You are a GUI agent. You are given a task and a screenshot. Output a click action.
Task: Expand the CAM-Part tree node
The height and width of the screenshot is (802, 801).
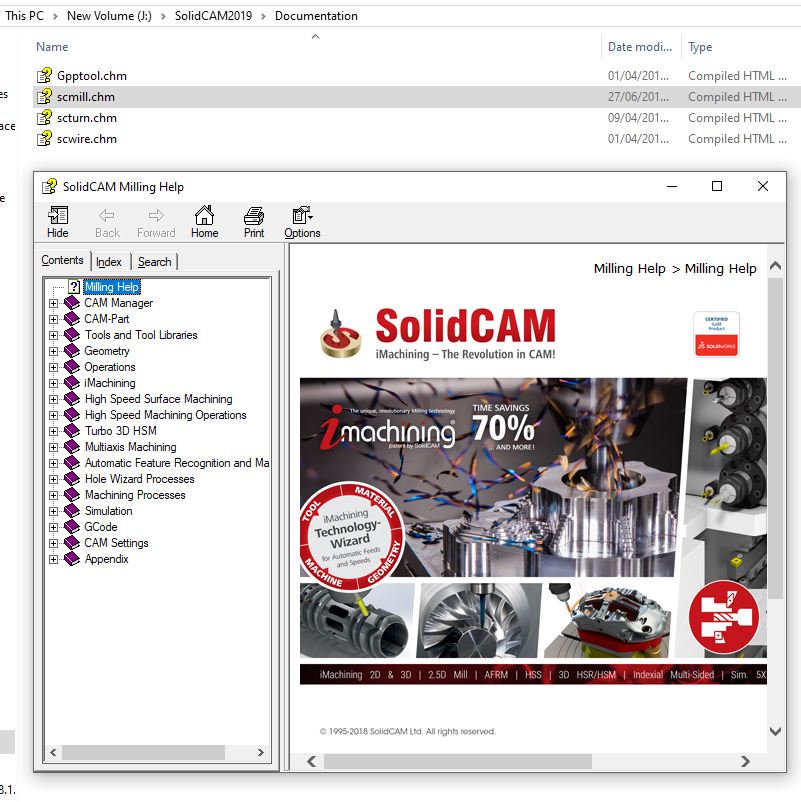point(53,319)
